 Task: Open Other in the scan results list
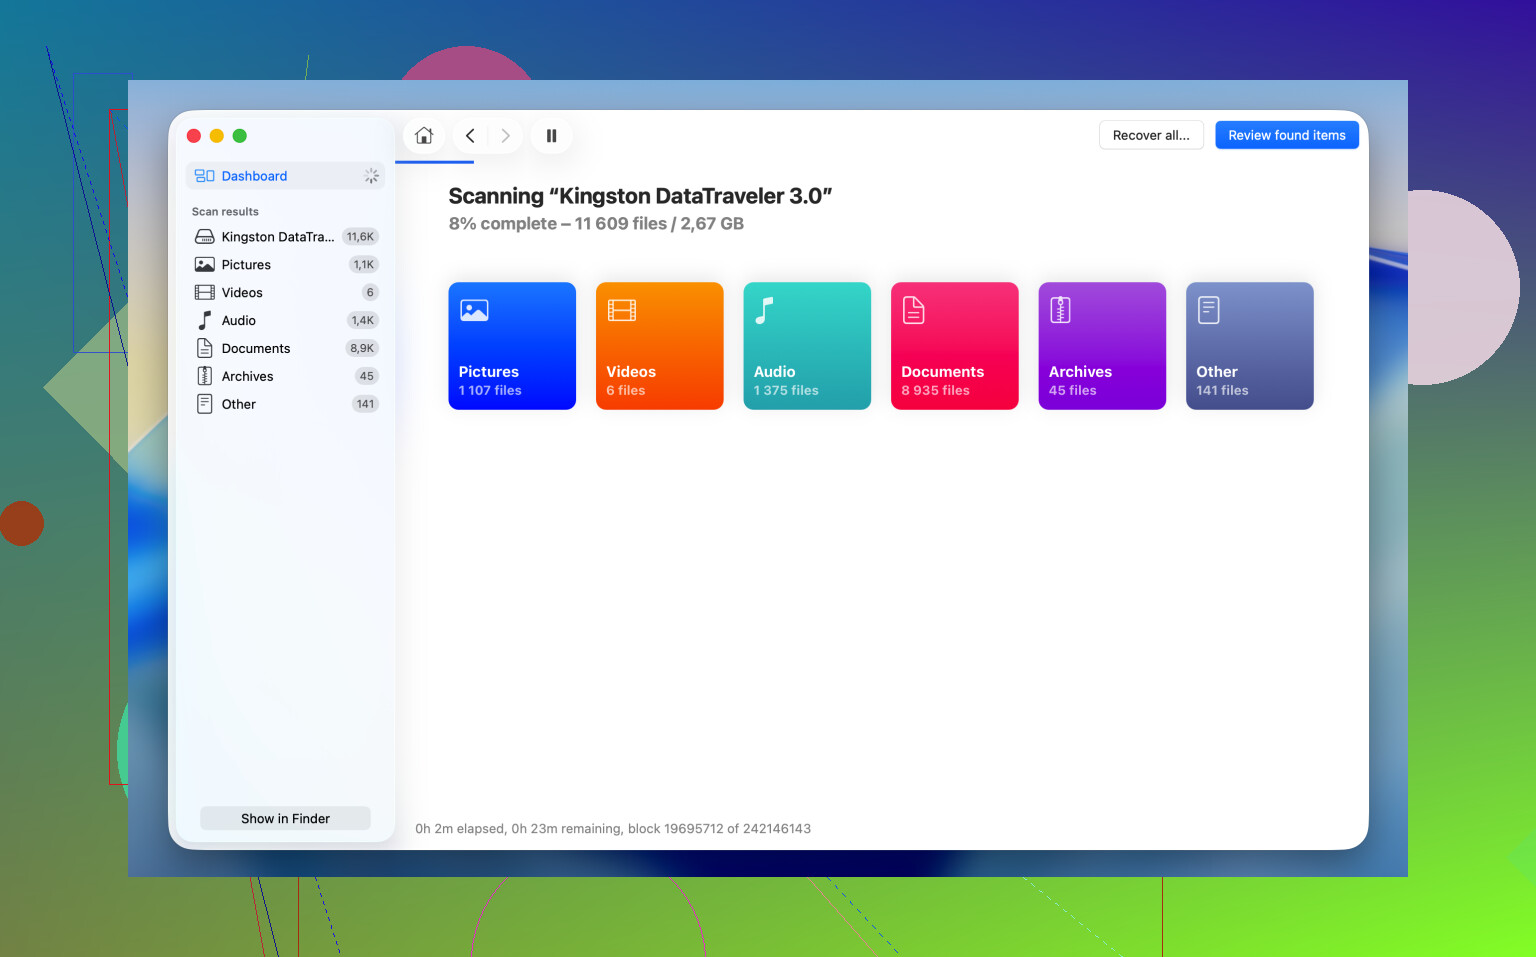(x=285, y=404)
